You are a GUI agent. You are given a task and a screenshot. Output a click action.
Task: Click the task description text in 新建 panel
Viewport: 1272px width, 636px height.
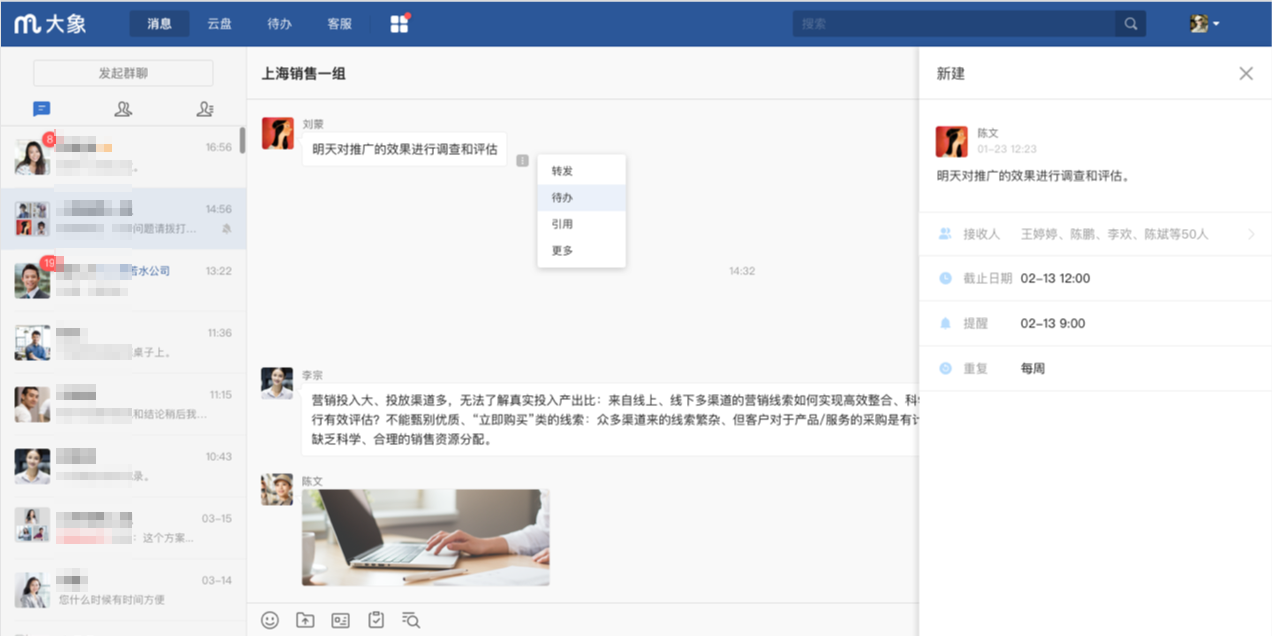tap(1033, 176)
